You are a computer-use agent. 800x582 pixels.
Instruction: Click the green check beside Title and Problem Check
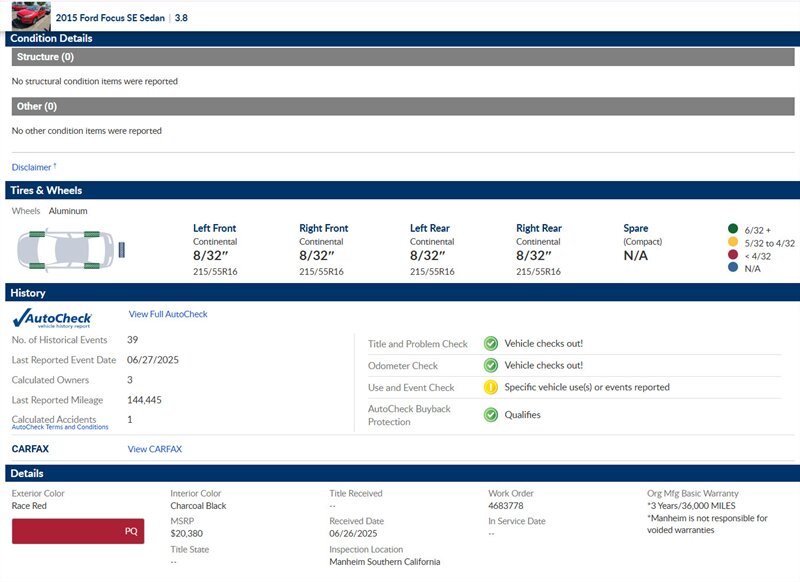click(491, 343)
